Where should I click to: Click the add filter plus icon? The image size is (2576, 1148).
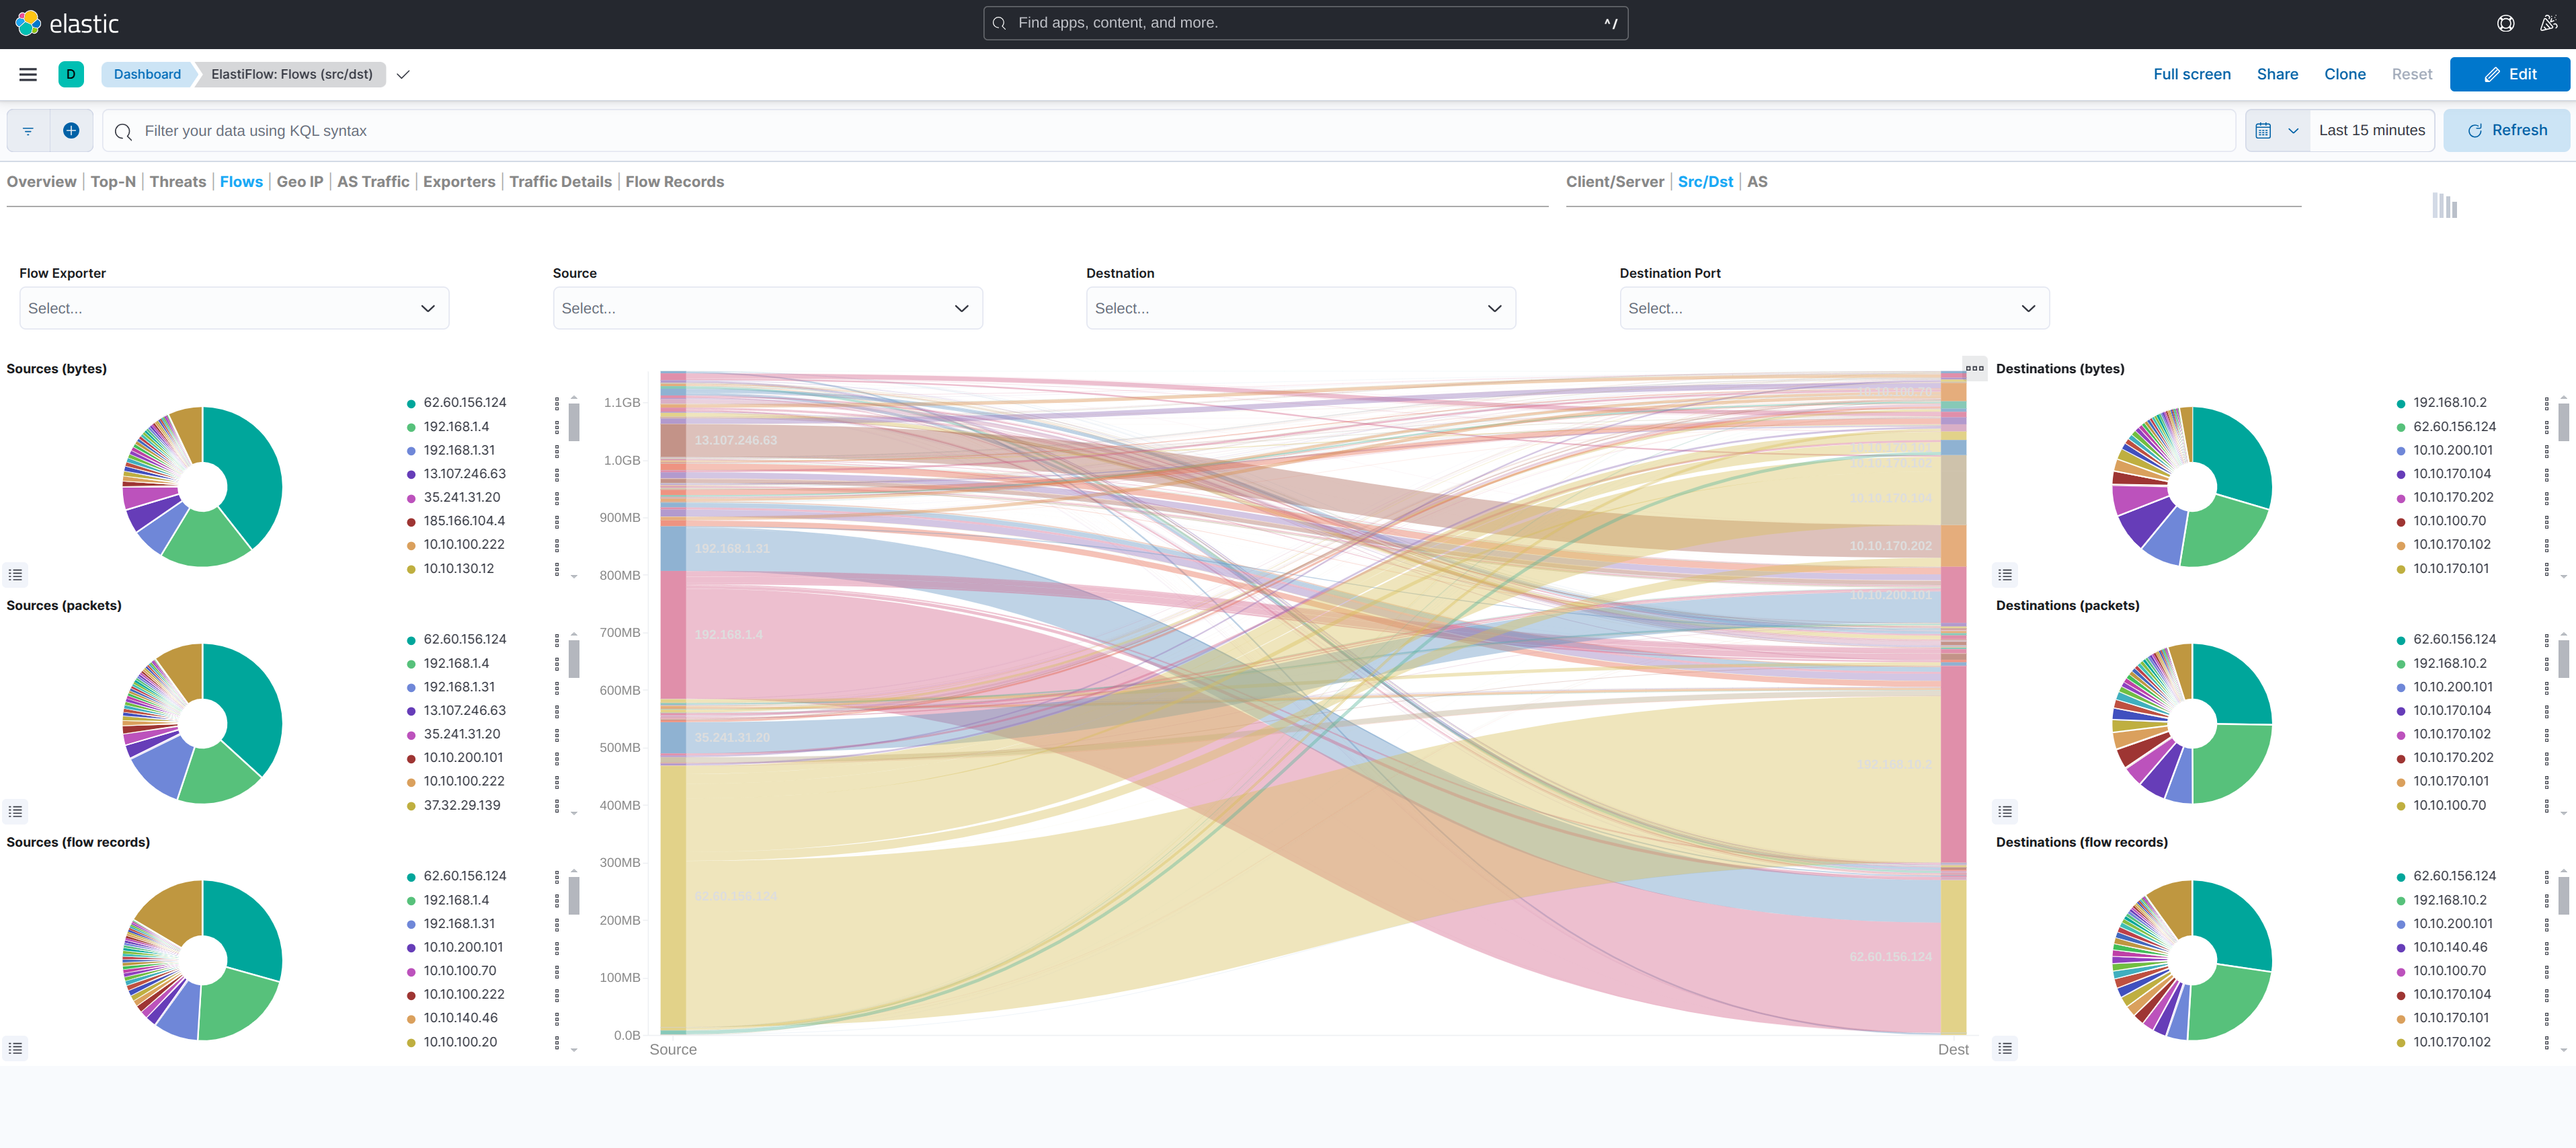point(71,130)
